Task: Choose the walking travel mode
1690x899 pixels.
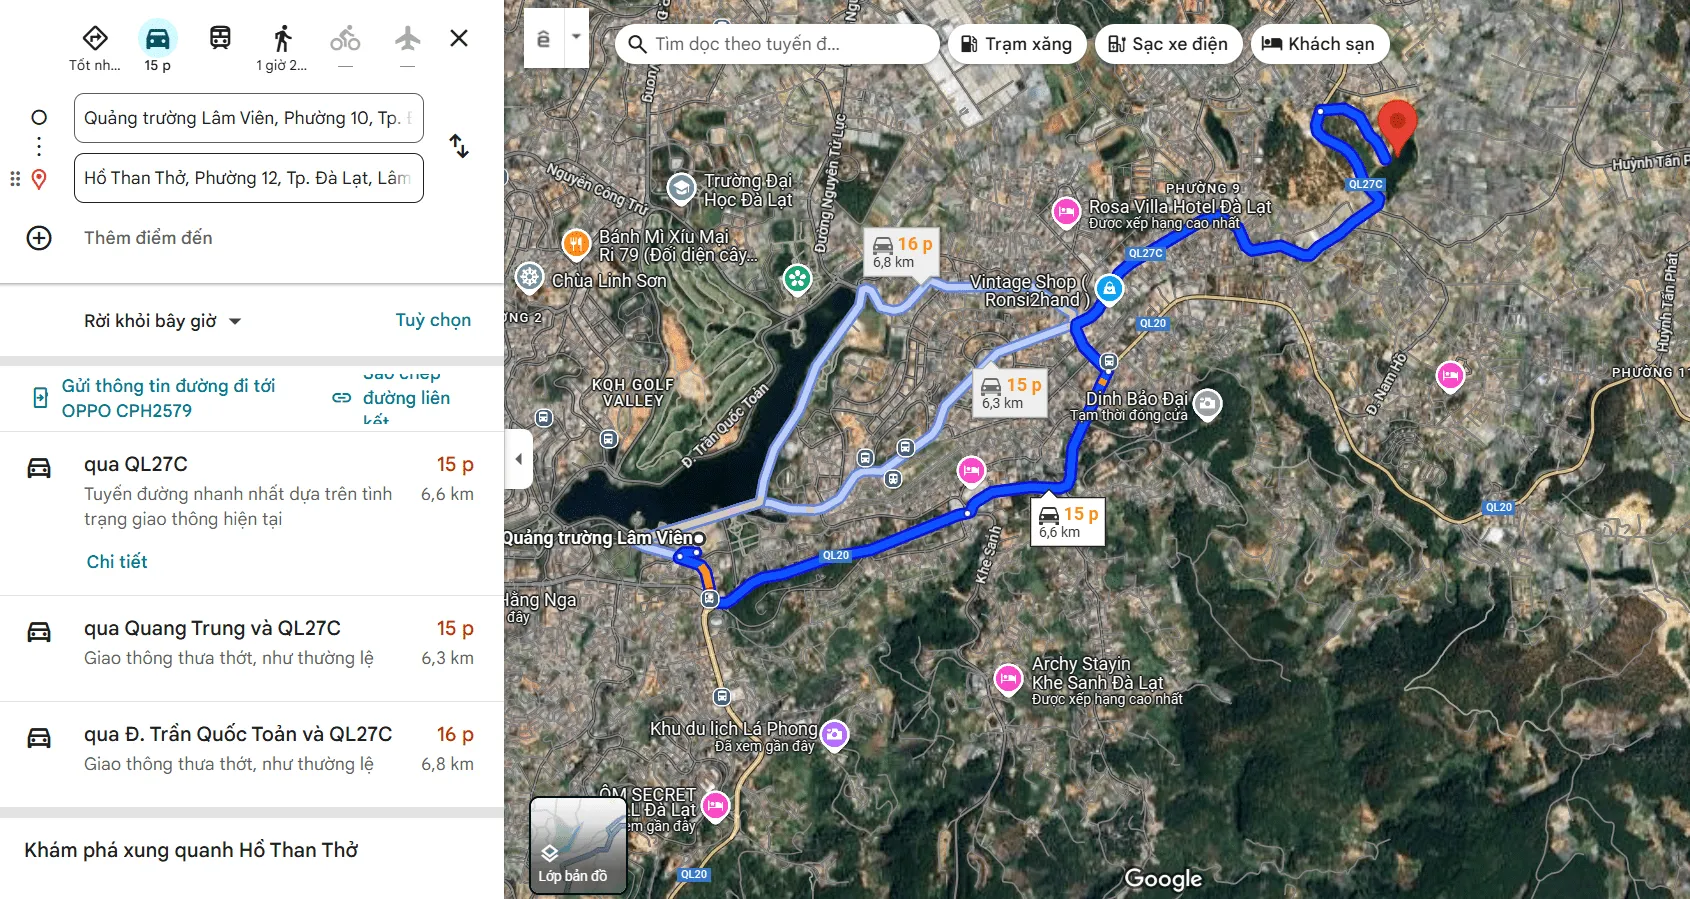Action: (x=282, y=39)
